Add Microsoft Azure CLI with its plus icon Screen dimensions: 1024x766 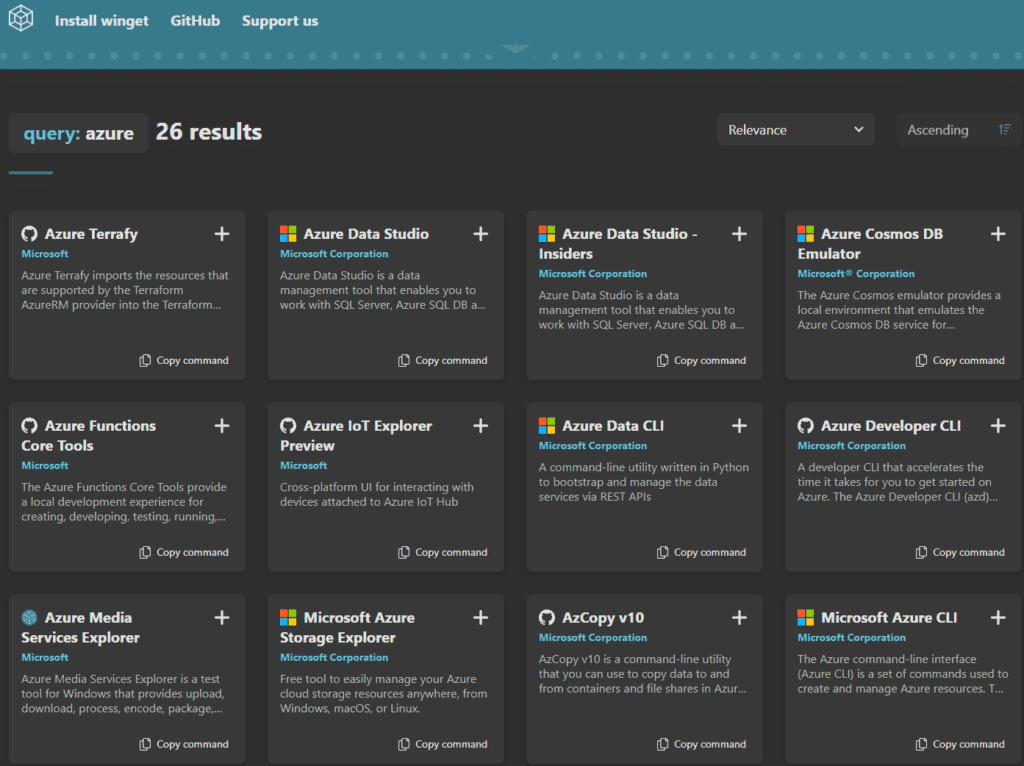[x=998, y=618]
